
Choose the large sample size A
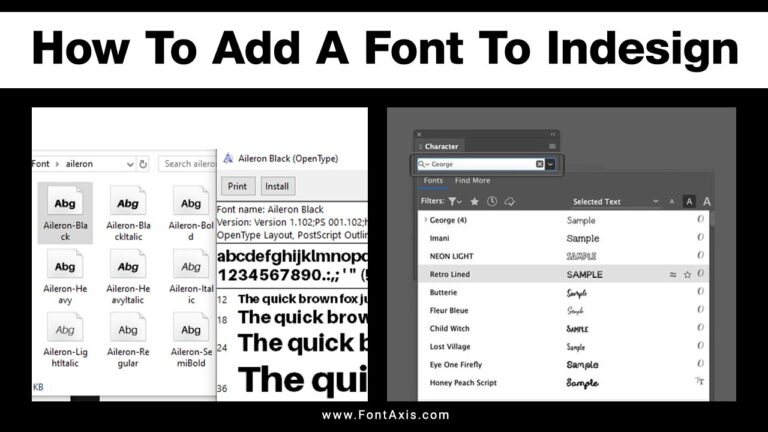(706, 202)
